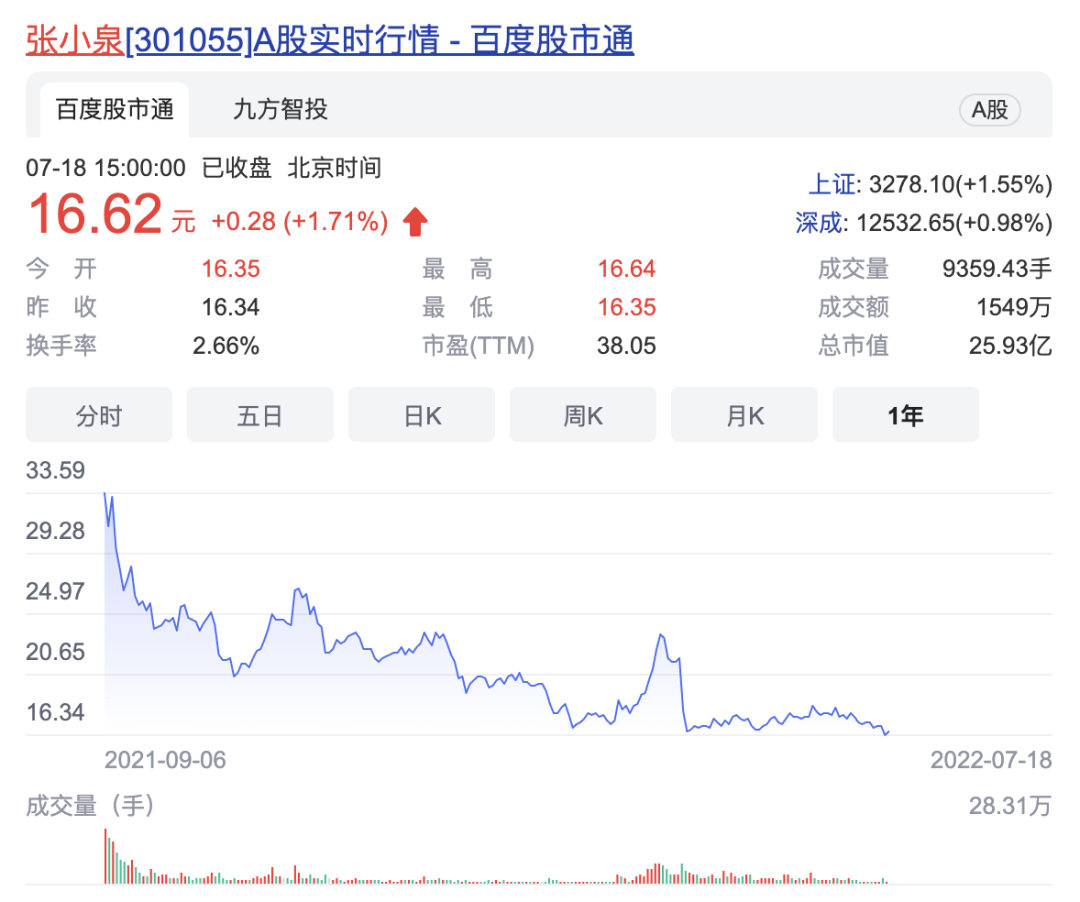Switch to the 九方智投 tab
Viewport: 1080px width, 902px height.
point(280,109)
